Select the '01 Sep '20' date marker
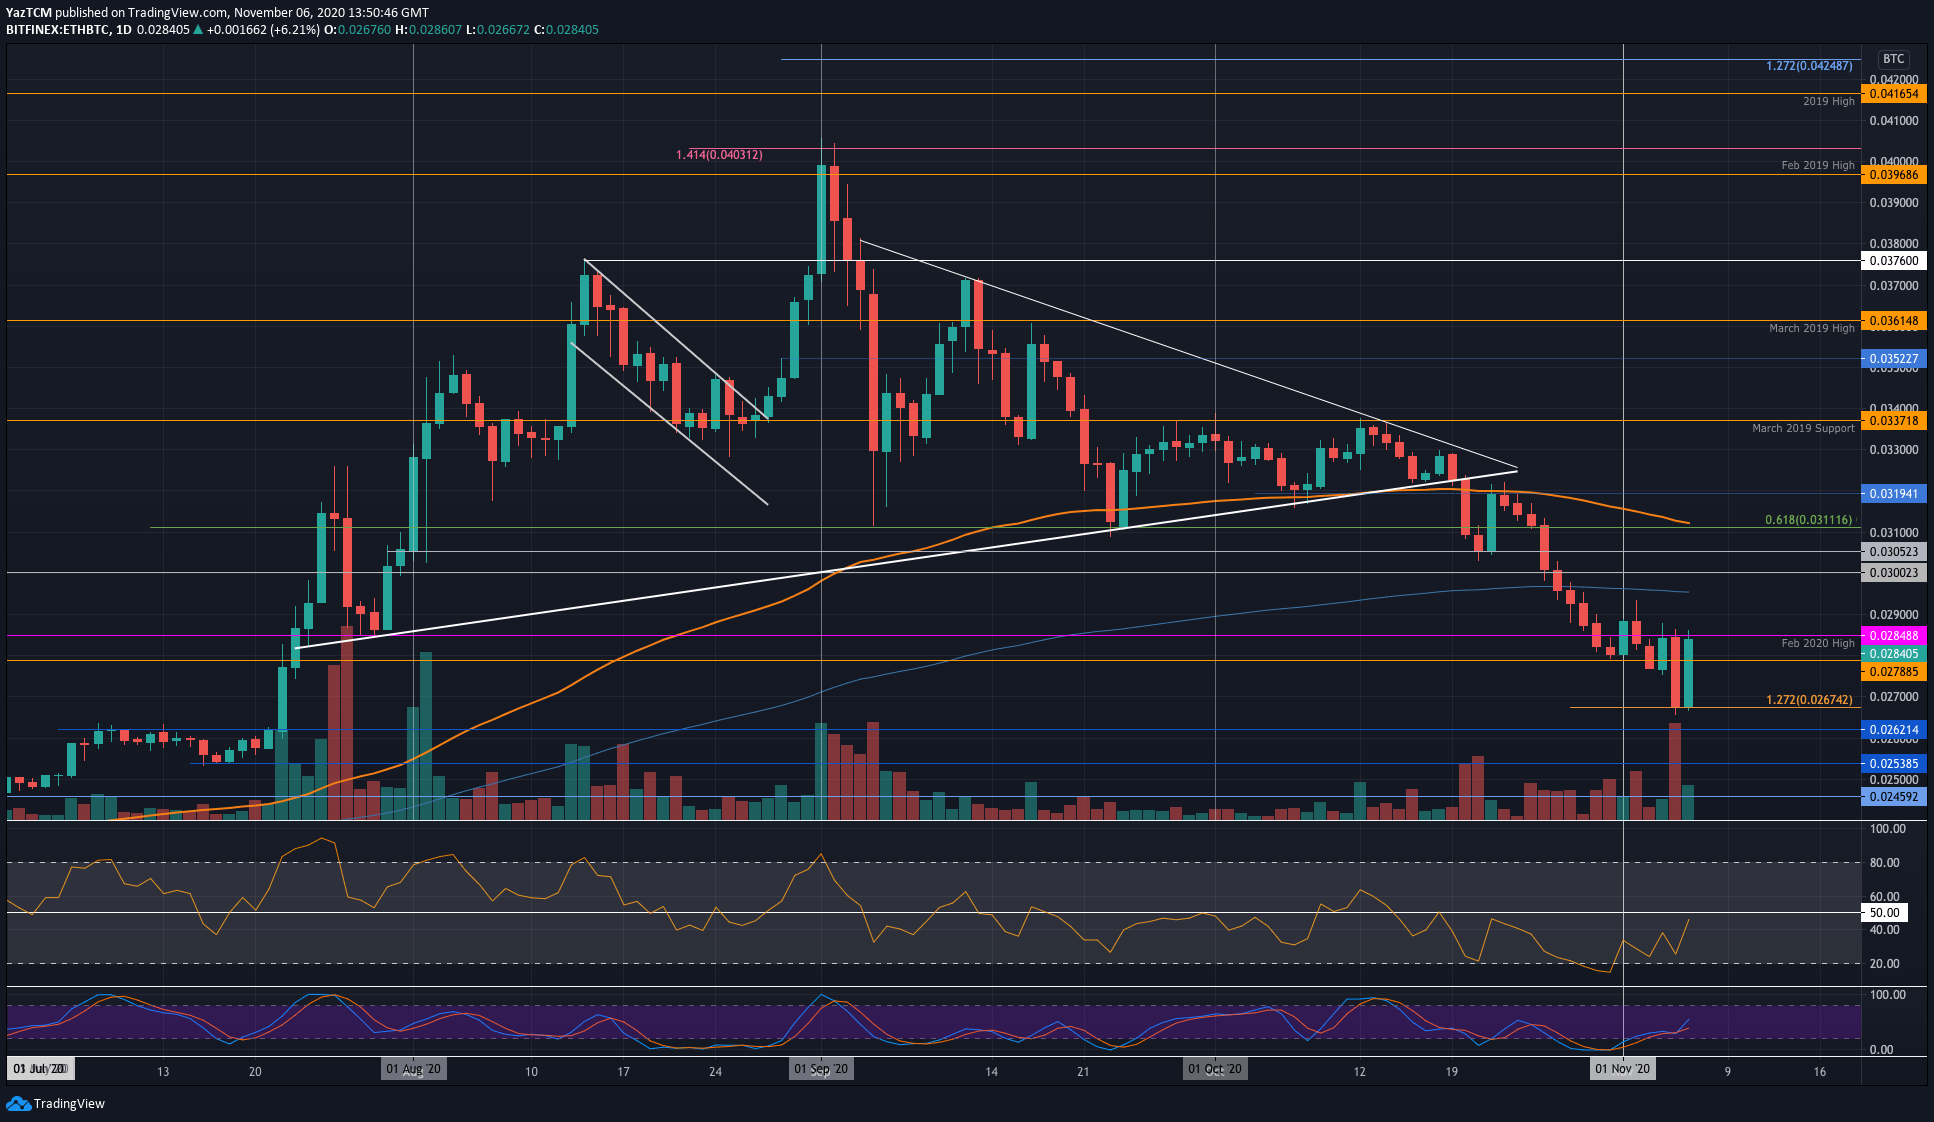This screenshot has height=1122, width=1934. tap(821, 1069)
